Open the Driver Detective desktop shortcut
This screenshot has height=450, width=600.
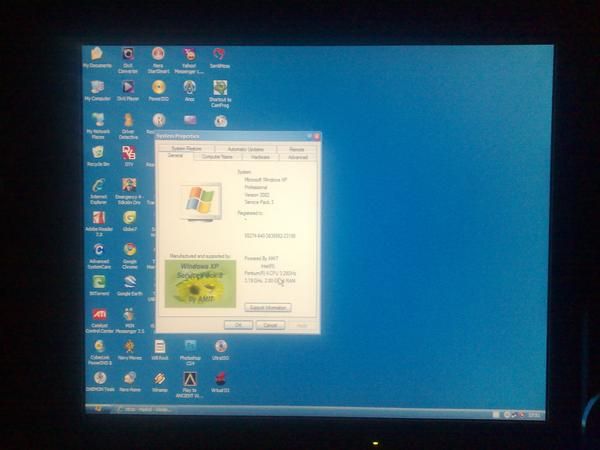(128, 126)
